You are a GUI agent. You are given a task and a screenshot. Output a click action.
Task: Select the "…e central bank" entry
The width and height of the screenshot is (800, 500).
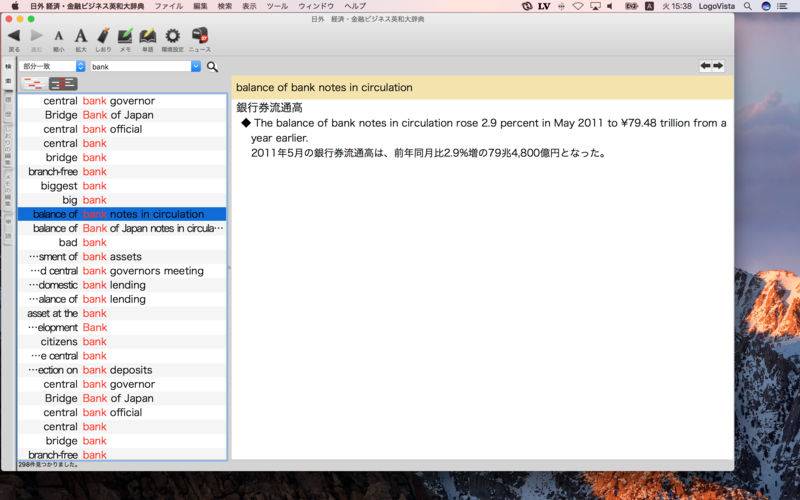point(122,356)
